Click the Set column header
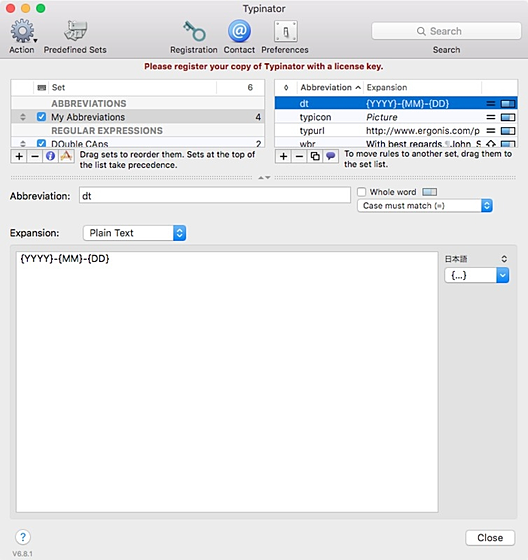 pos(132,88)
